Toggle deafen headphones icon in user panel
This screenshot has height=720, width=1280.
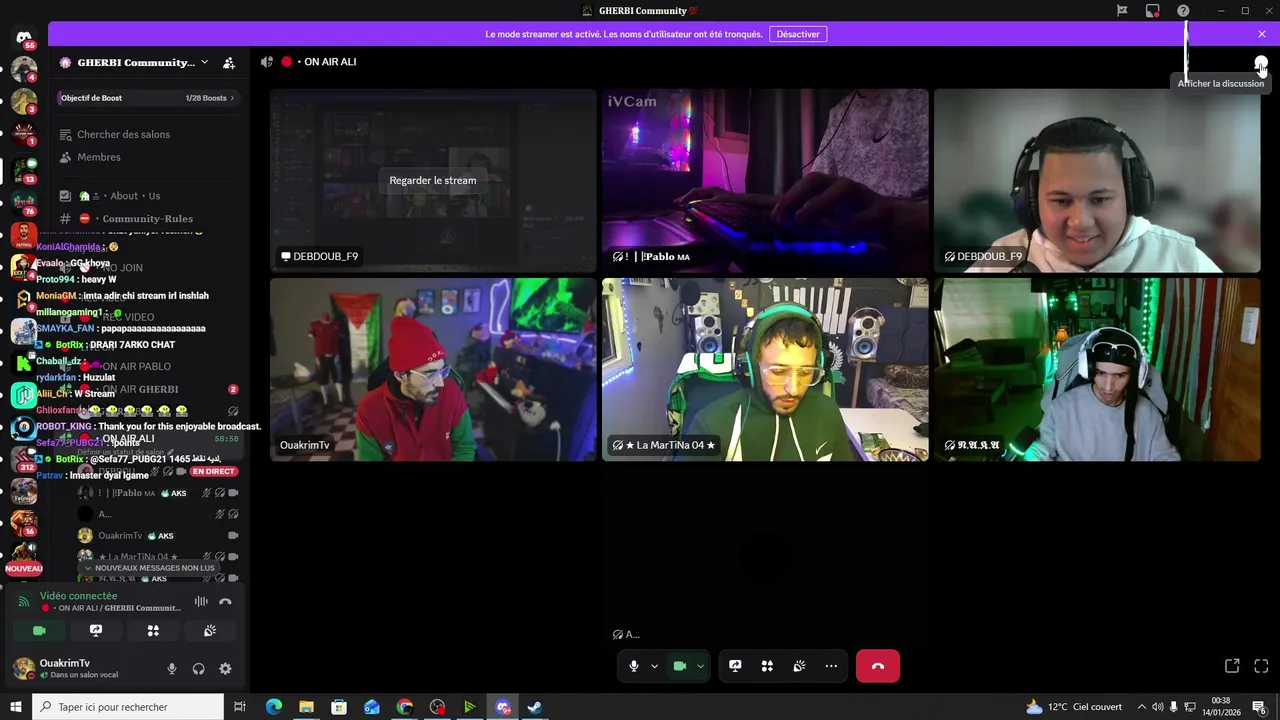[x=198, y=669]
